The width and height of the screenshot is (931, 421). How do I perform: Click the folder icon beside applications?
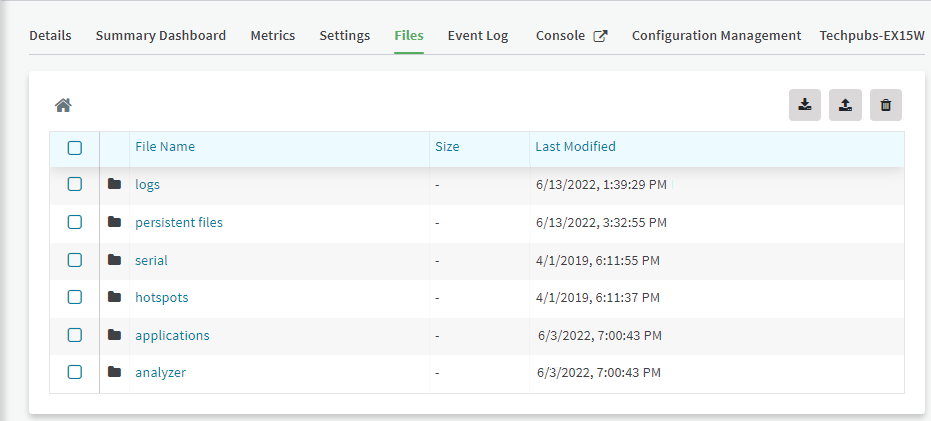[115, 335]
